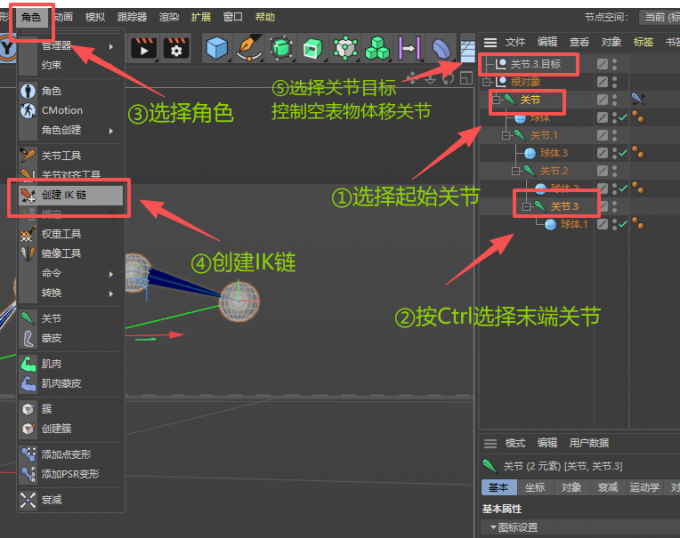Open the 角色 menu in menu bar
The width and height of the screenshot is (680, 538).
pos(31,17)
